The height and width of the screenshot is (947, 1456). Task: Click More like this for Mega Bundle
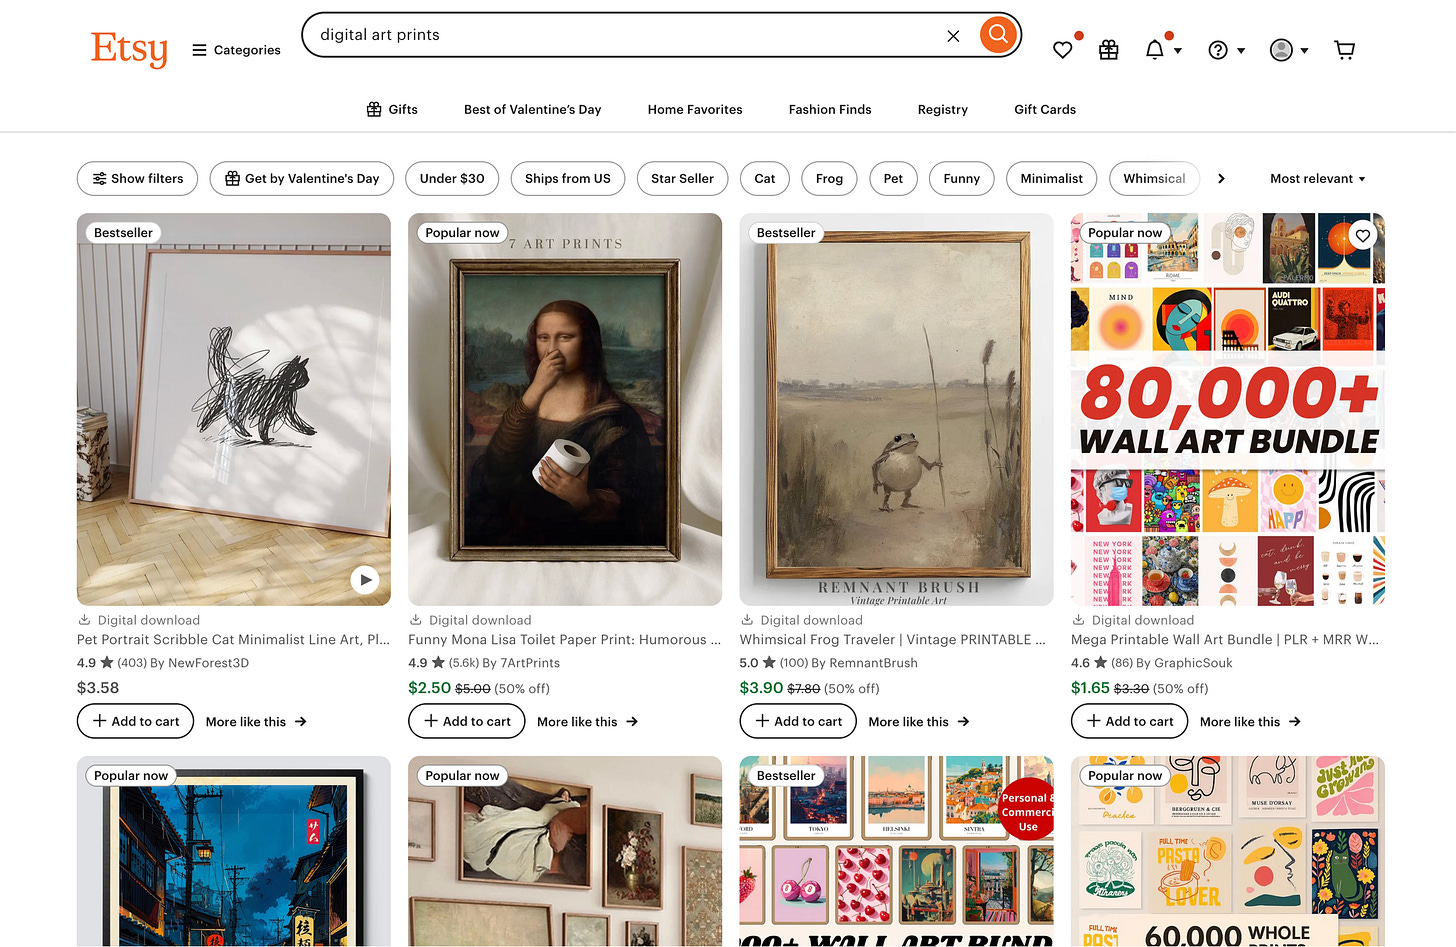[1250, 722]
